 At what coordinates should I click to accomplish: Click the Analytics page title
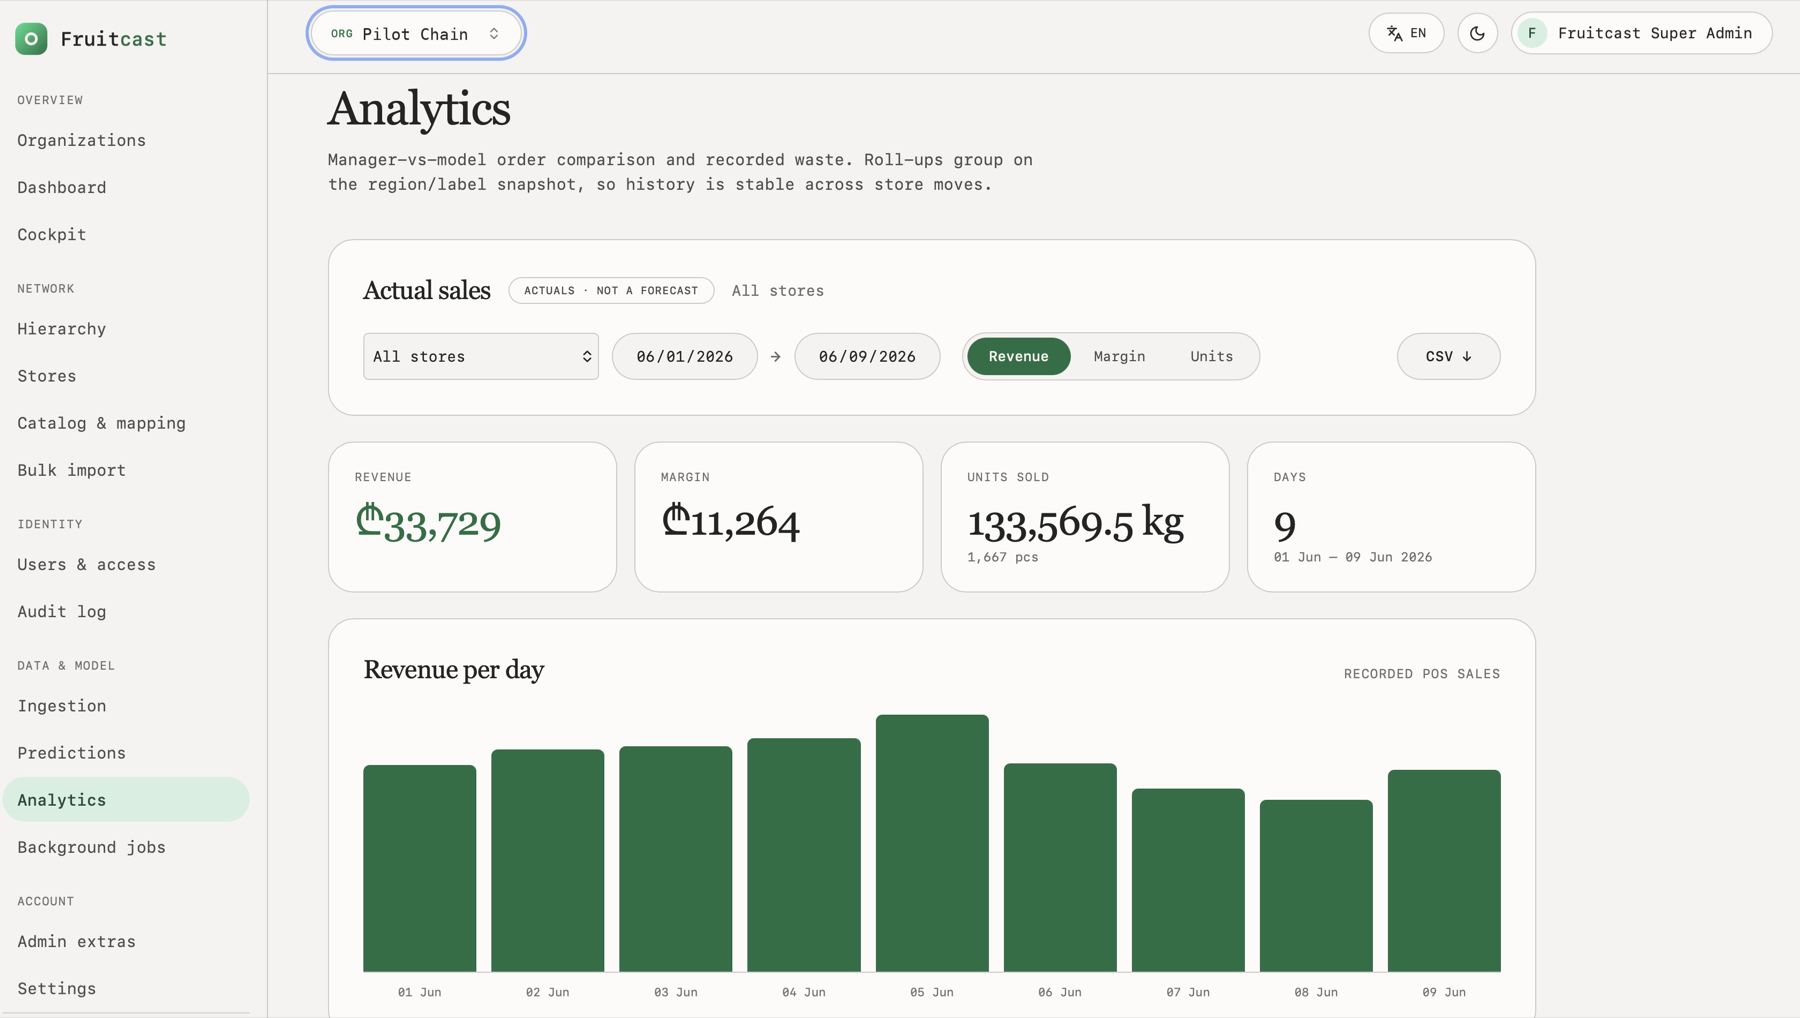tap(419, 108)
